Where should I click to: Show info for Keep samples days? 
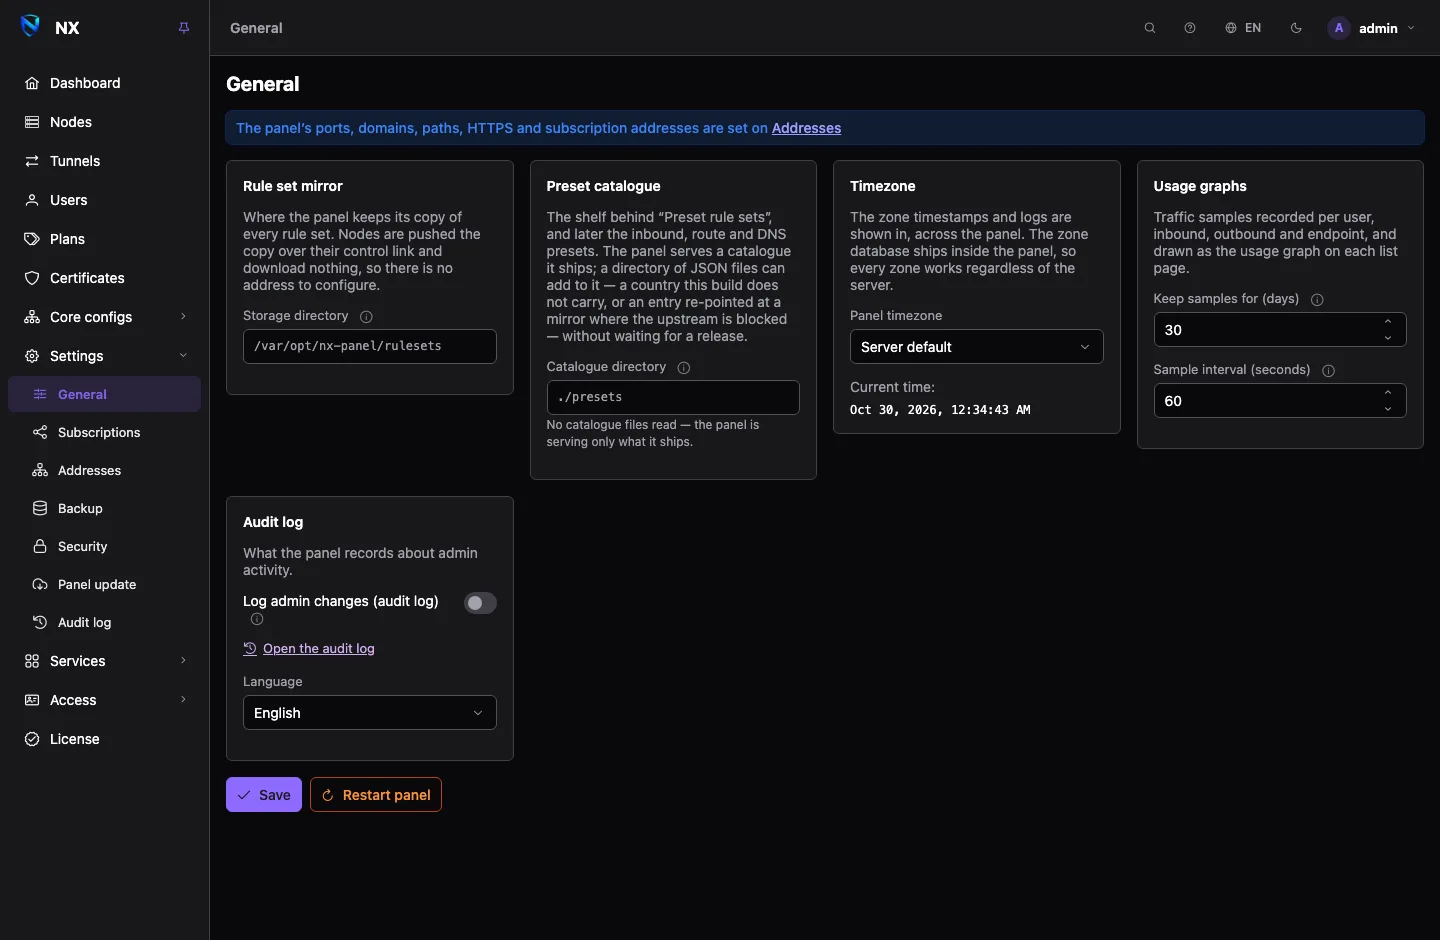[x=1317, y=300]
